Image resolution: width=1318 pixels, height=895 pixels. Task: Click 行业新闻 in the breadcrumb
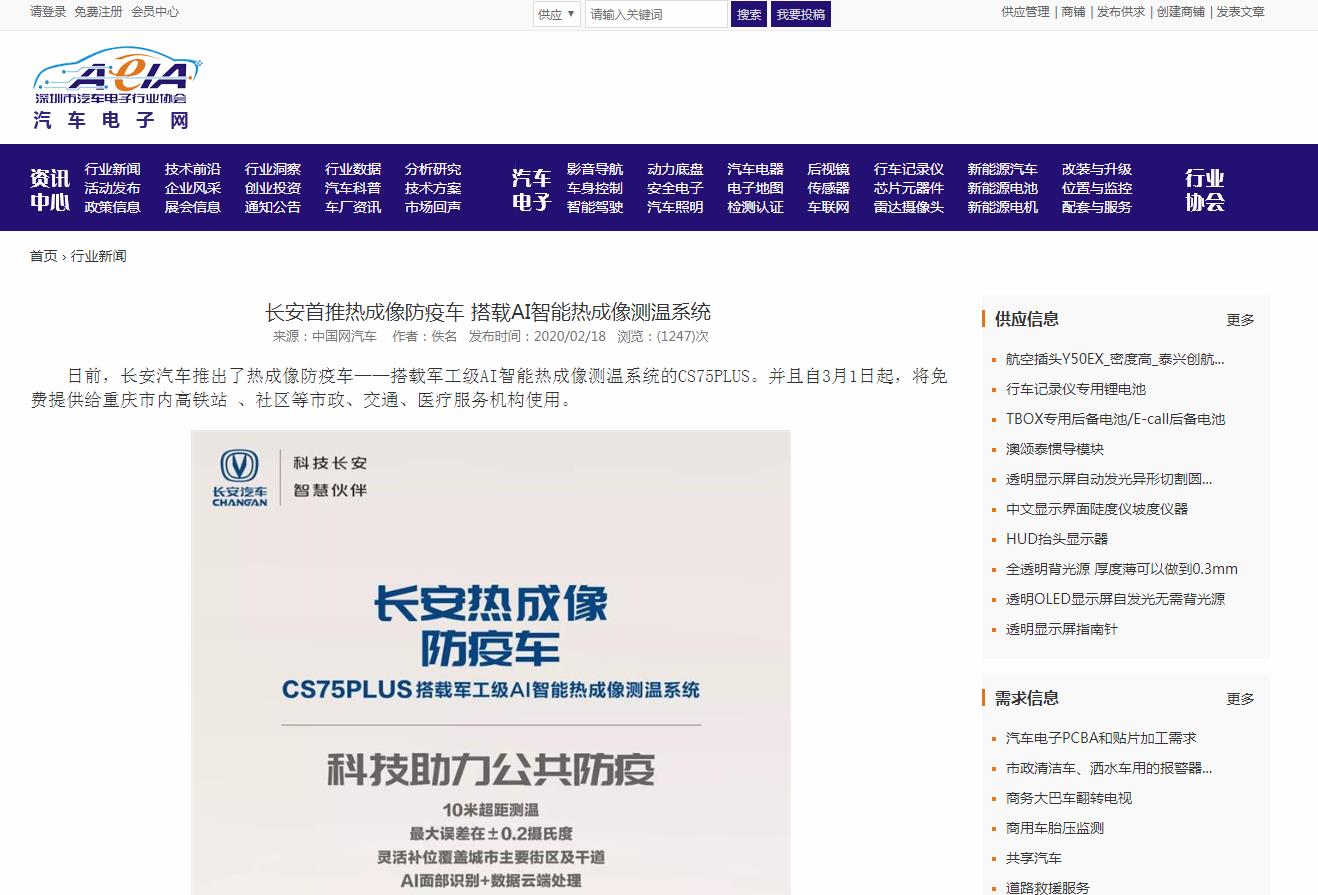(x=98, y=256)
